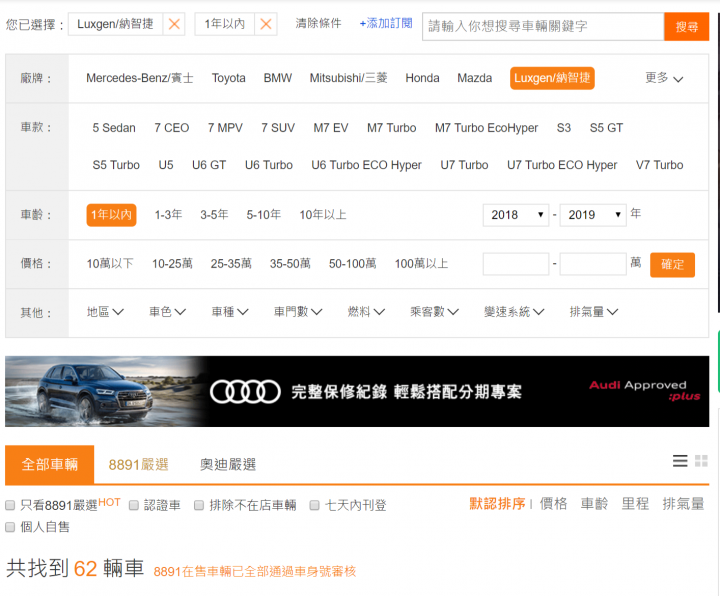The height and width of the screenshot is (596, 720).
Task: Focus the minimum price input field
Action: pyautogui.click(x=516, y=264)
